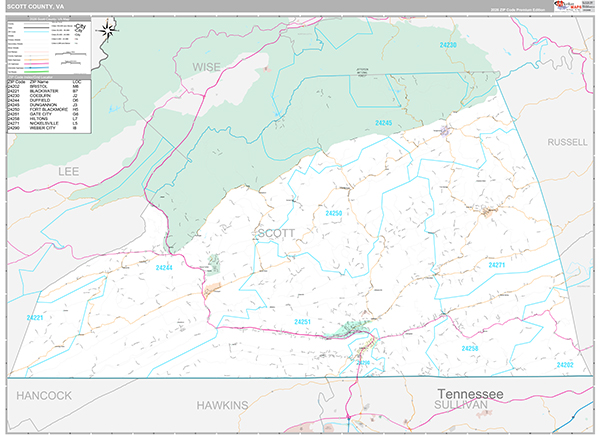Screen dimensions: 600x435
Task: Click the 24250 ZIP label on map
Action: pos(334,213)
